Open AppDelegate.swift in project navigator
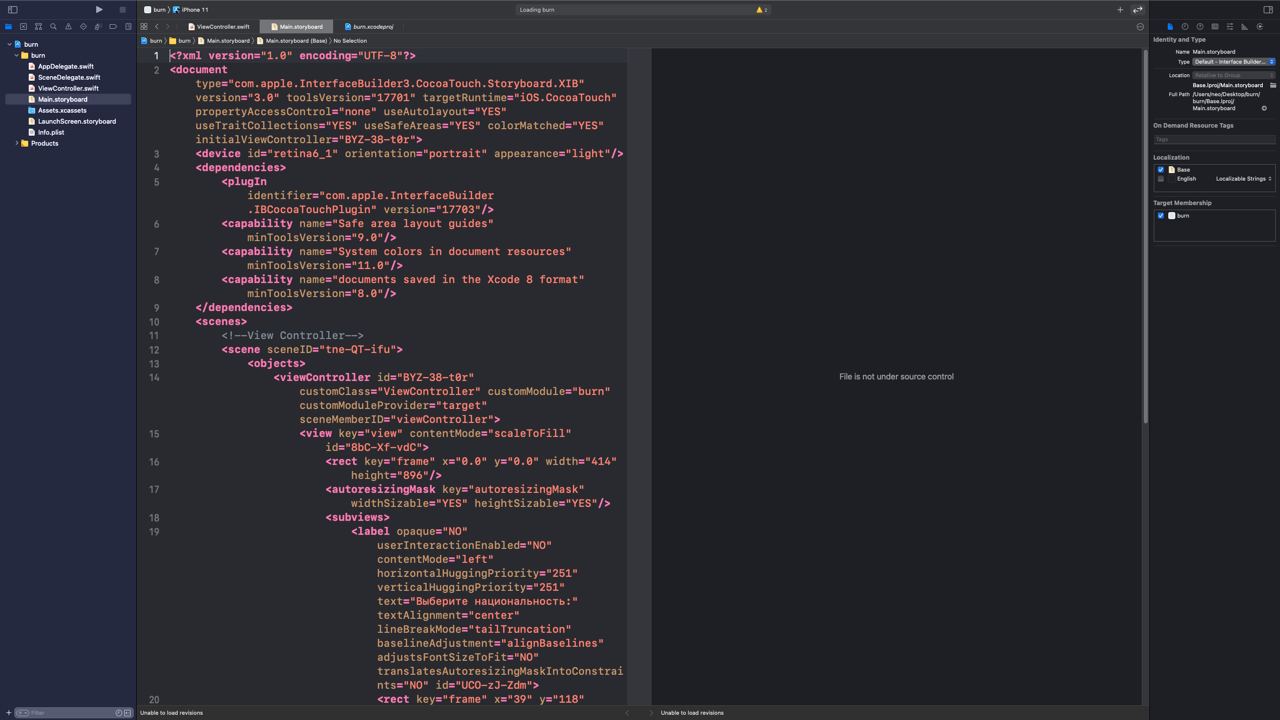The height and width of the screenshot is (720, 1280). [65, 66]
